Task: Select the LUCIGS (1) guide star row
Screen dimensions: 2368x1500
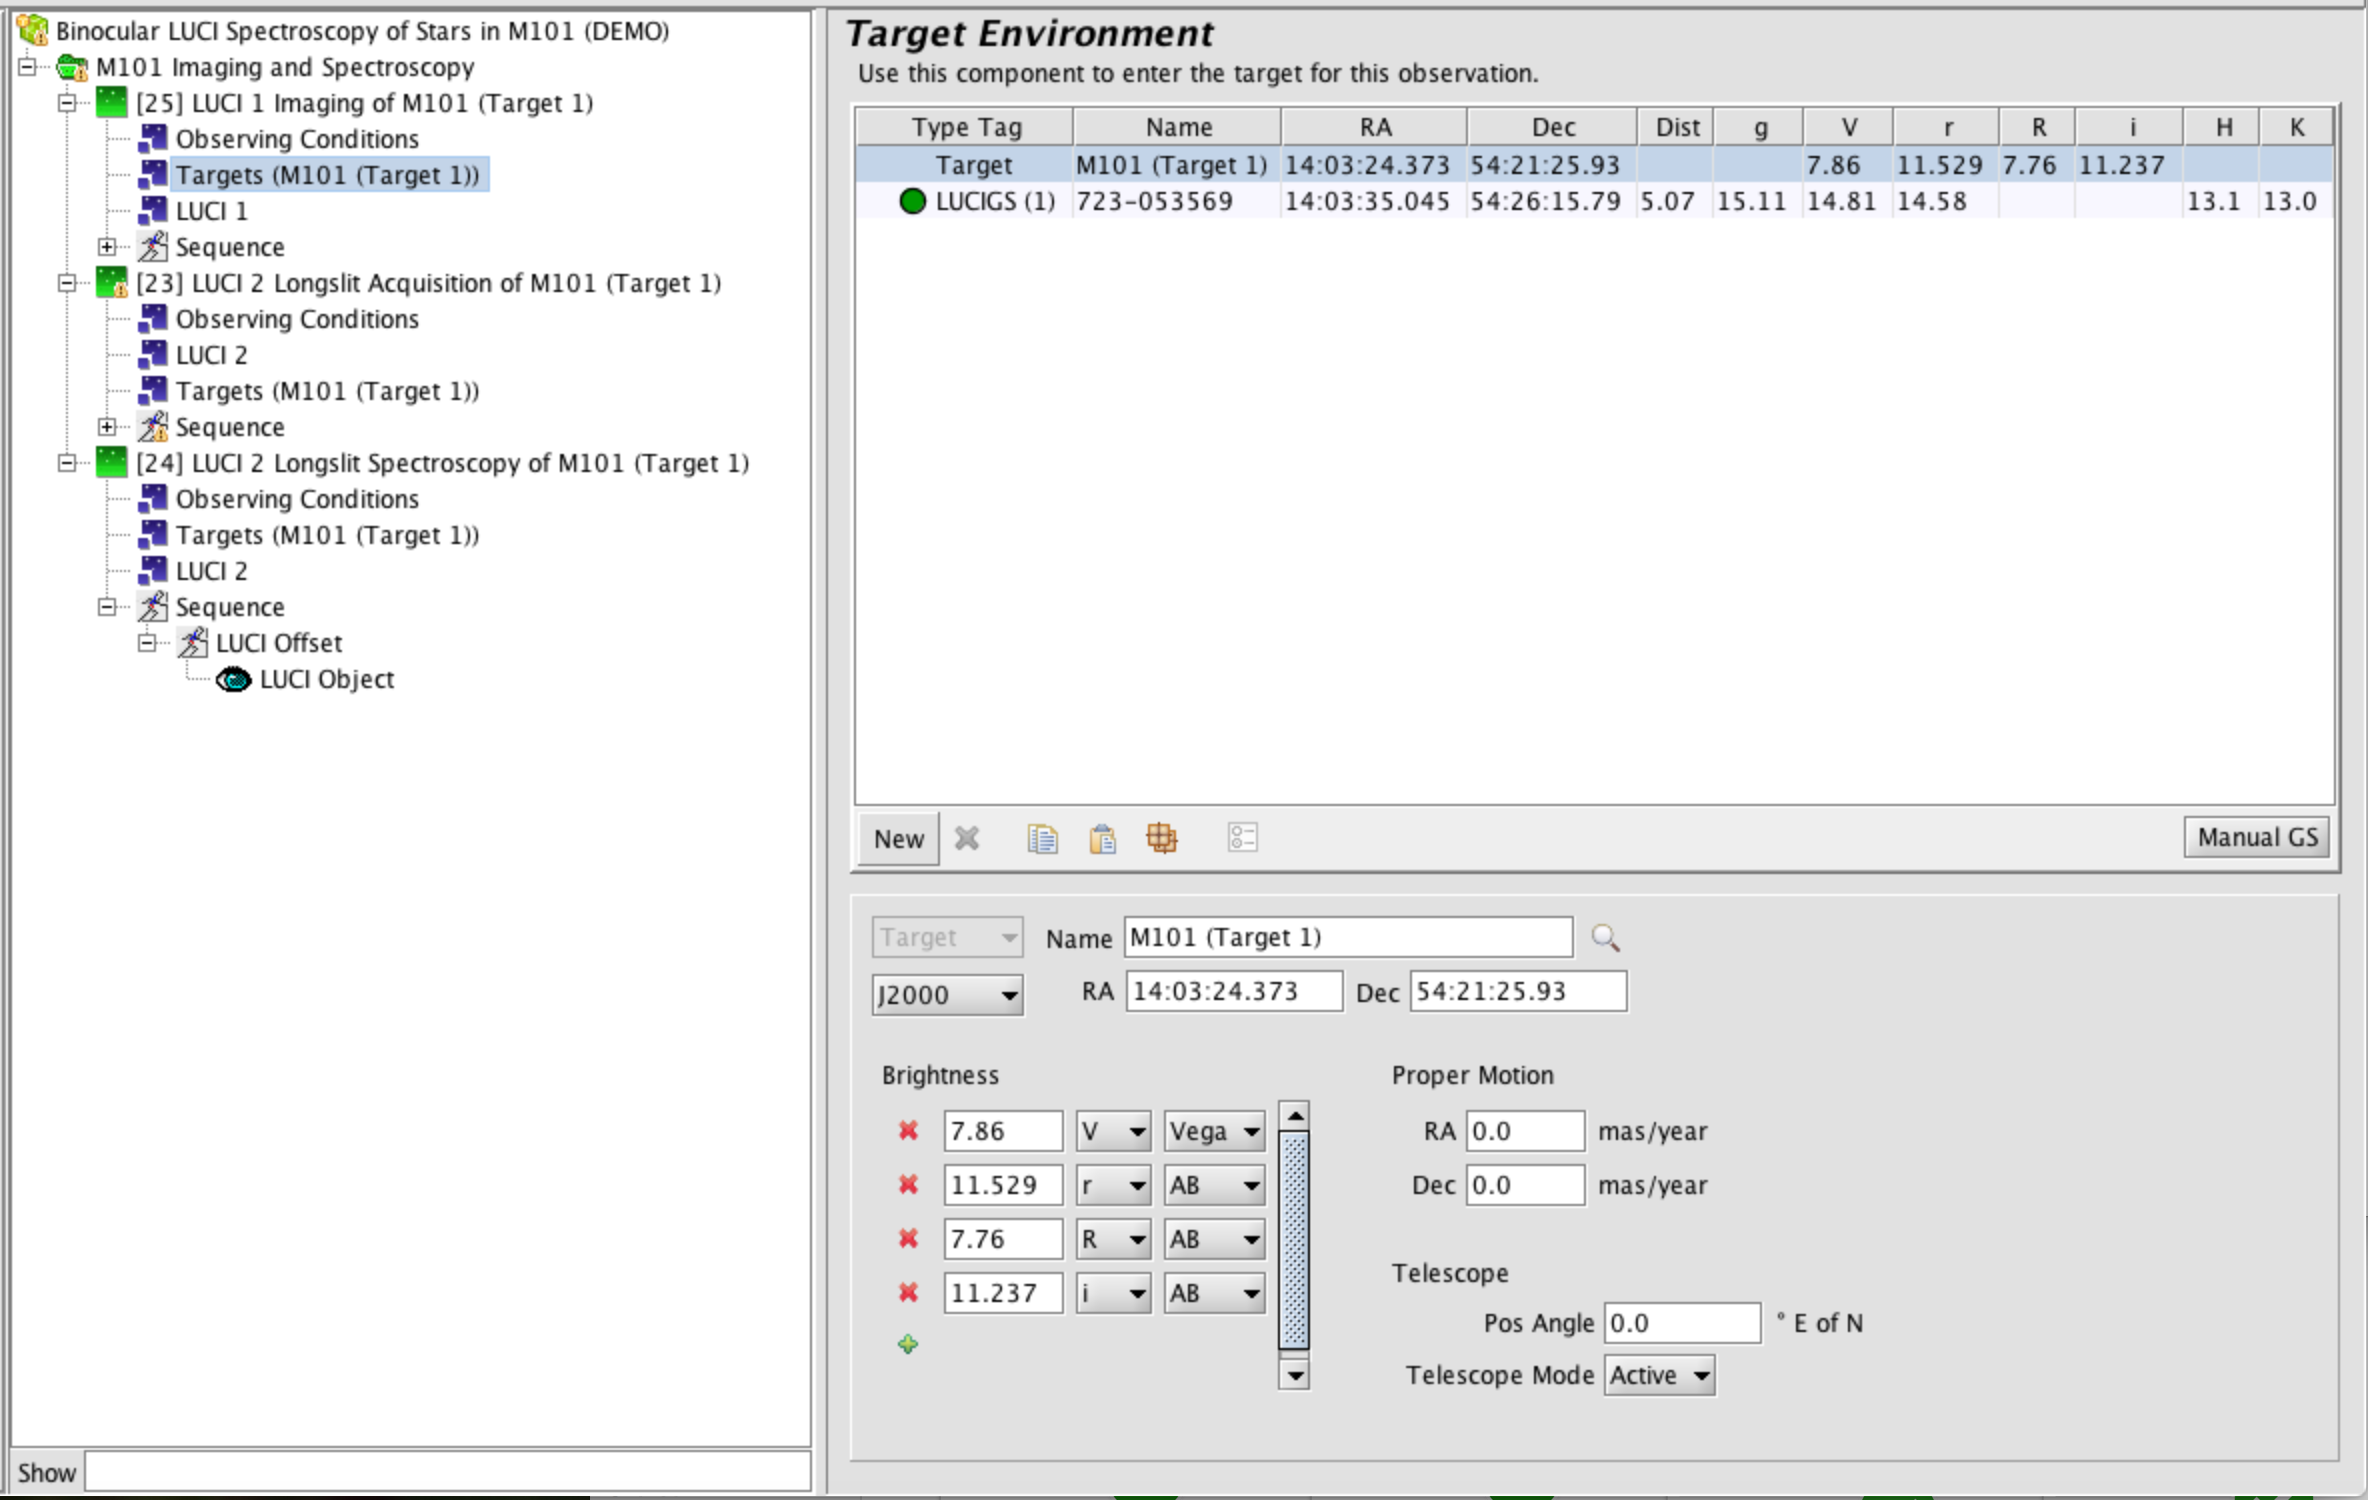Action: (x=1595, y=201)
